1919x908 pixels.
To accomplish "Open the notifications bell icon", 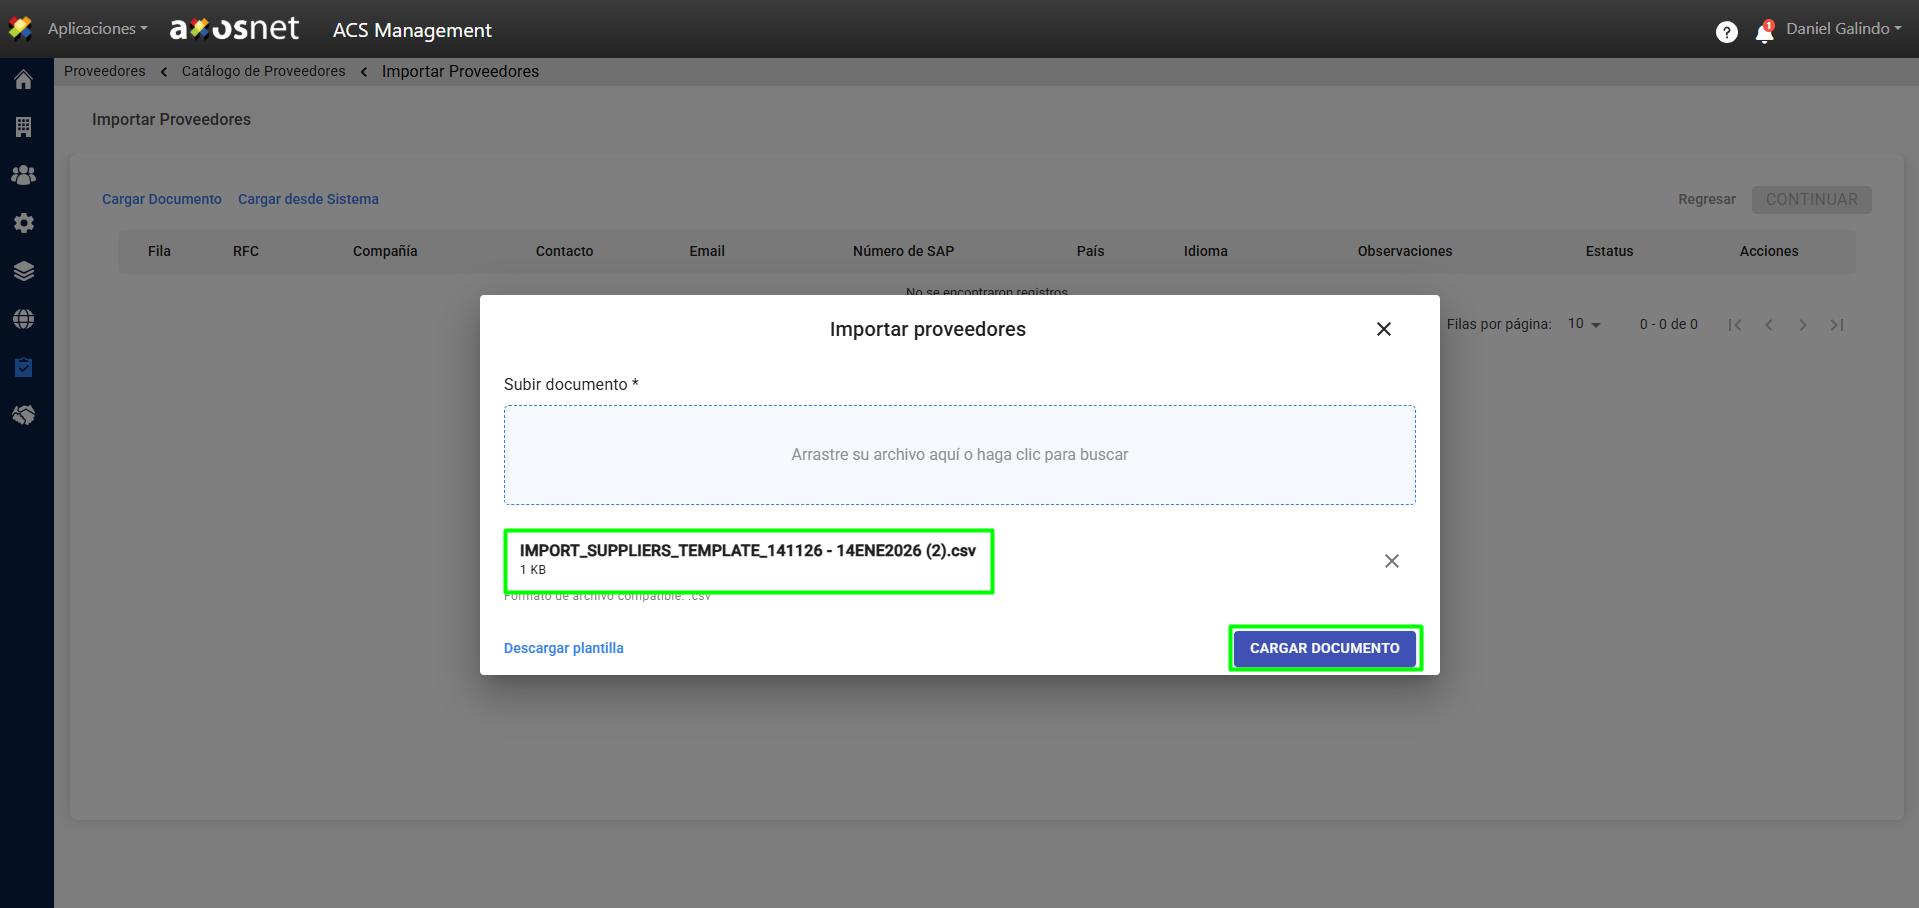I will (x=1764, y=33).
